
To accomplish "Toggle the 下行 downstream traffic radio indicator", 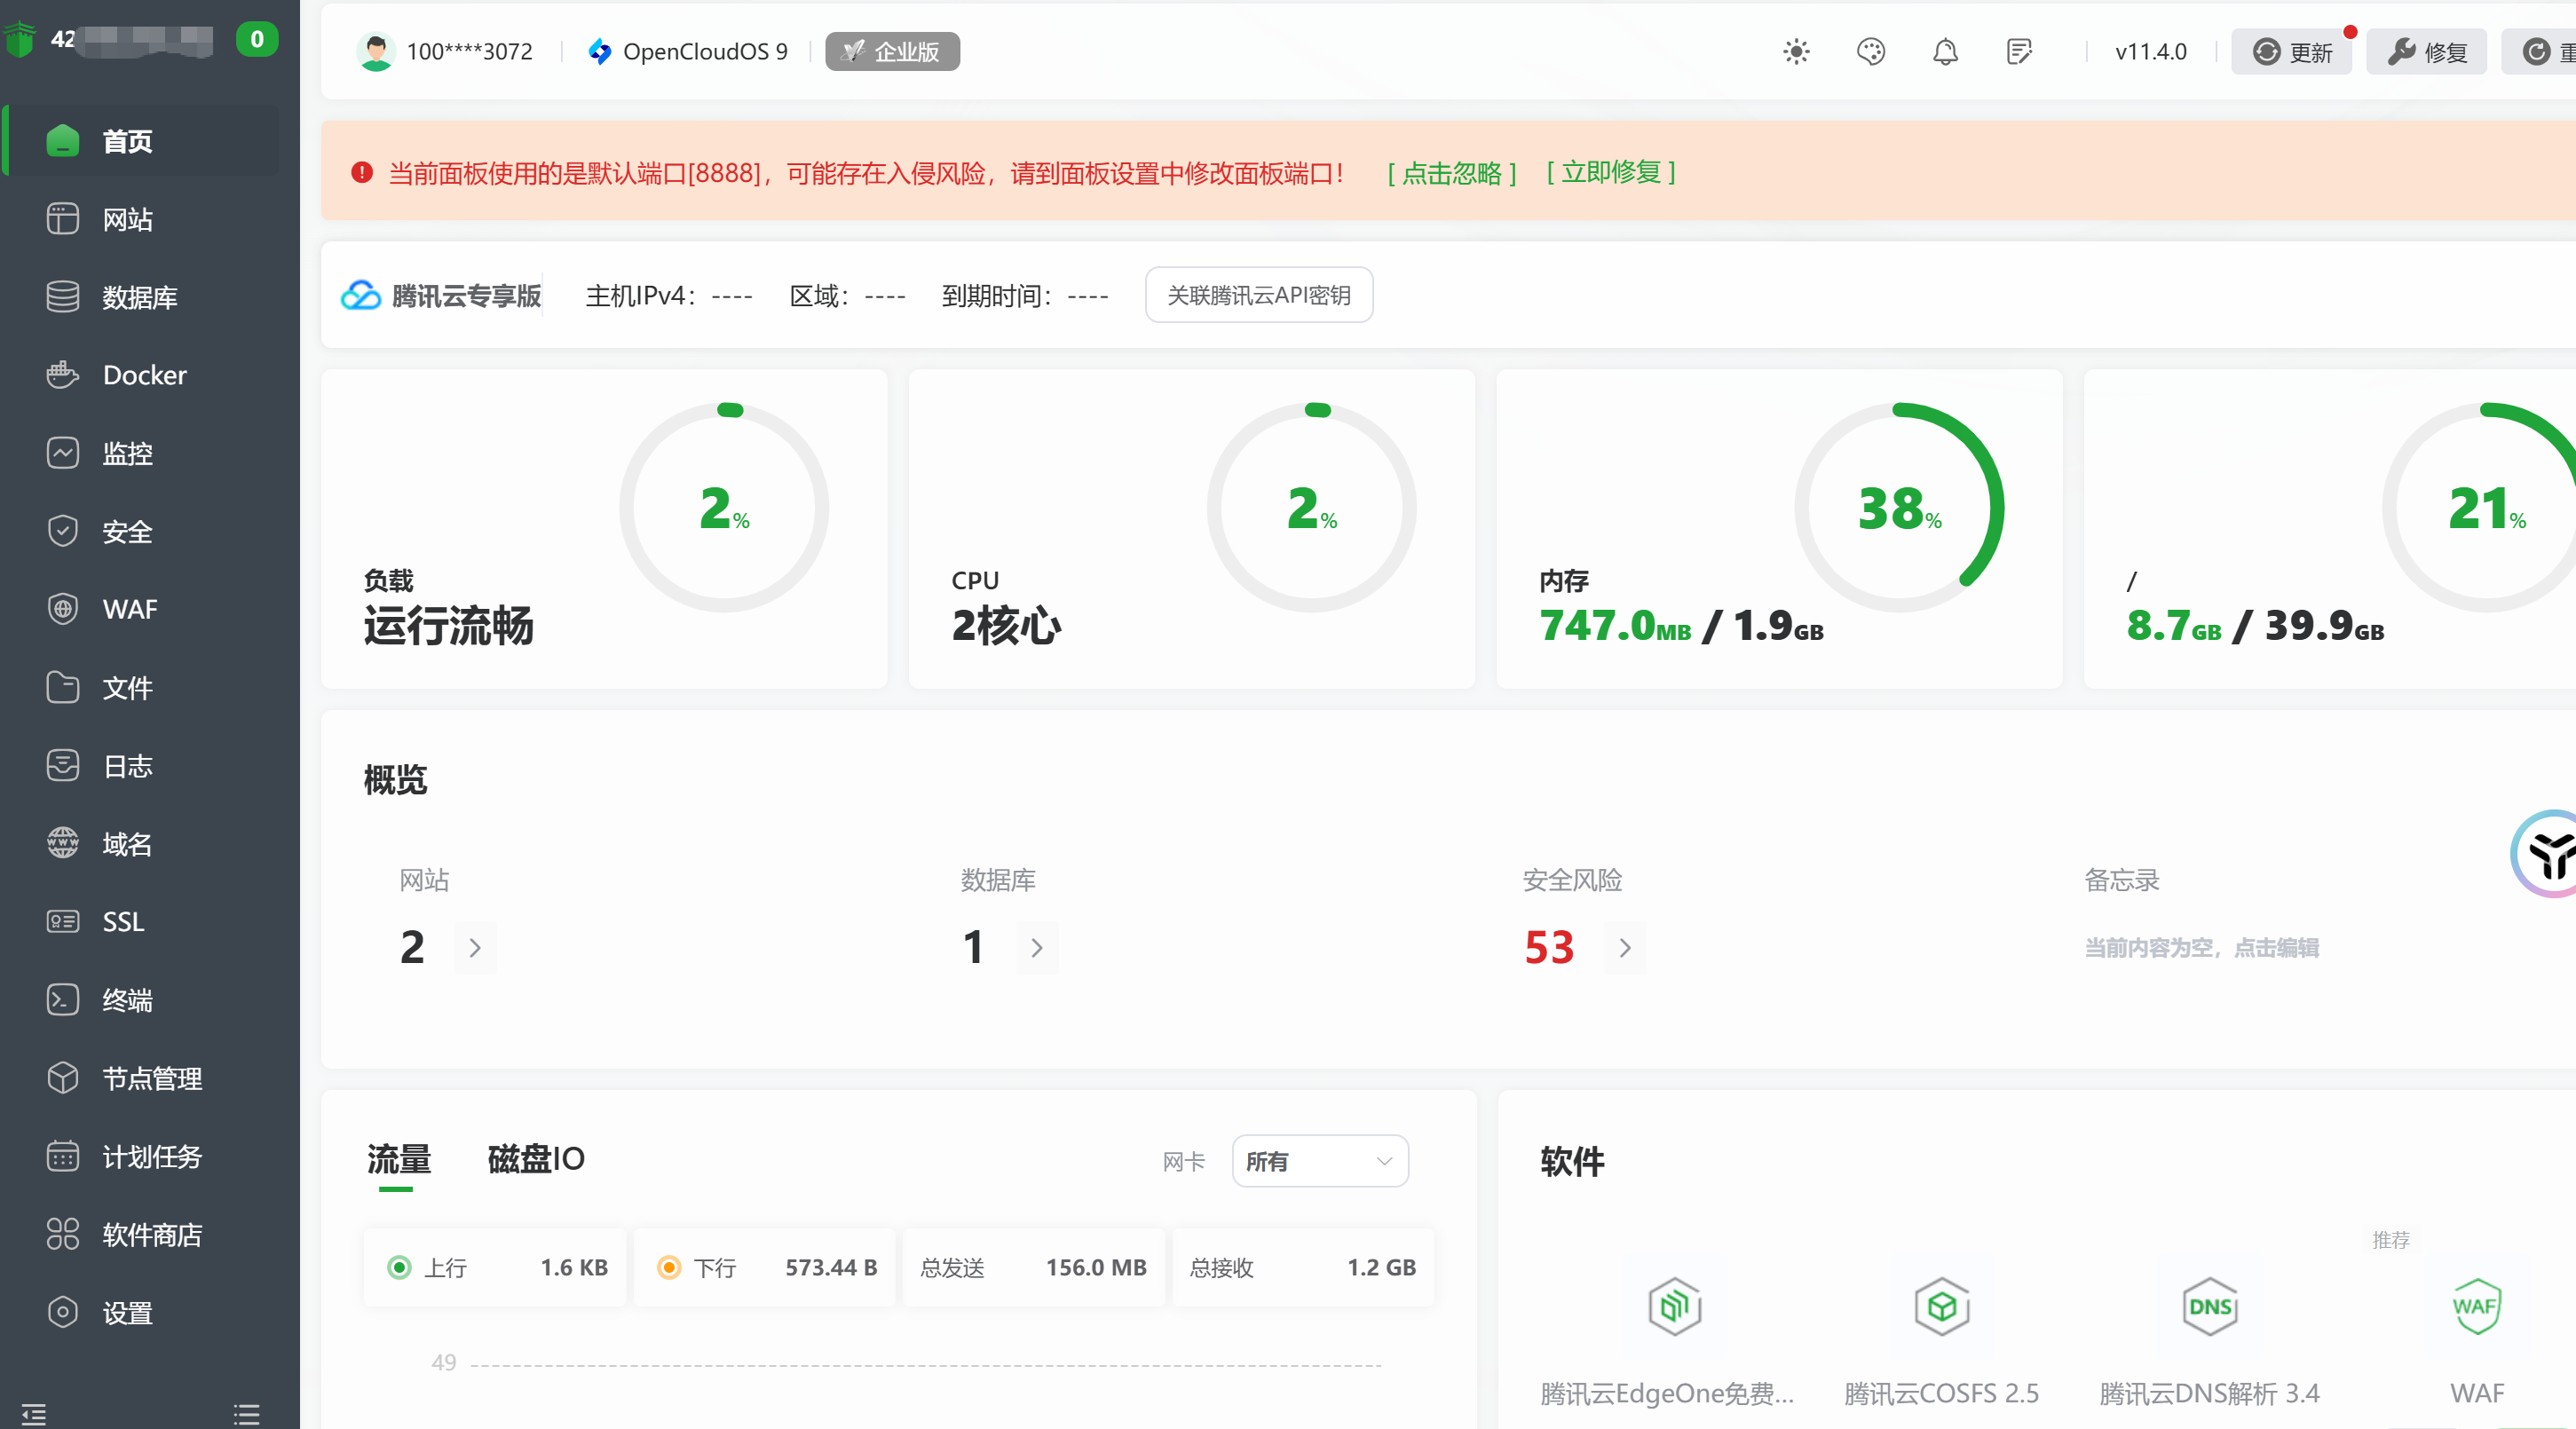I will point(669,1268).
